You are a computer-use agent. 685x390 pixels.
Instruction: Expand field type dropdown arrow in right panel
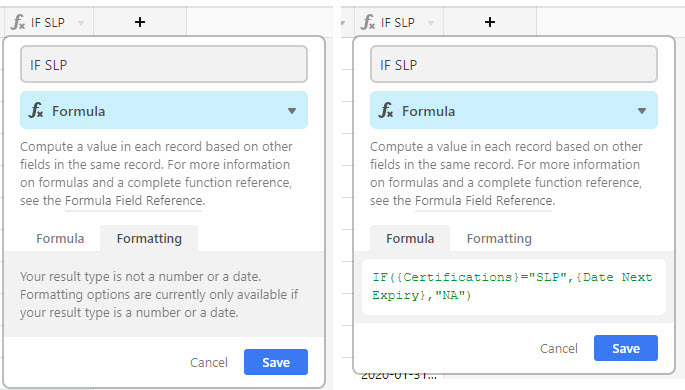[x=642, y=111]
